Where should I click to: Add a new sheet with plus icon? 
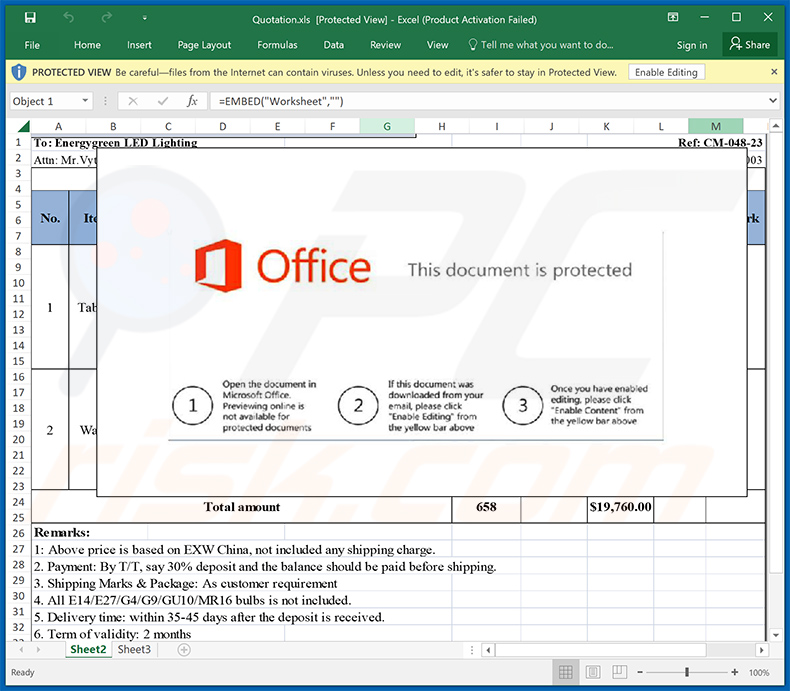[183, 650]
